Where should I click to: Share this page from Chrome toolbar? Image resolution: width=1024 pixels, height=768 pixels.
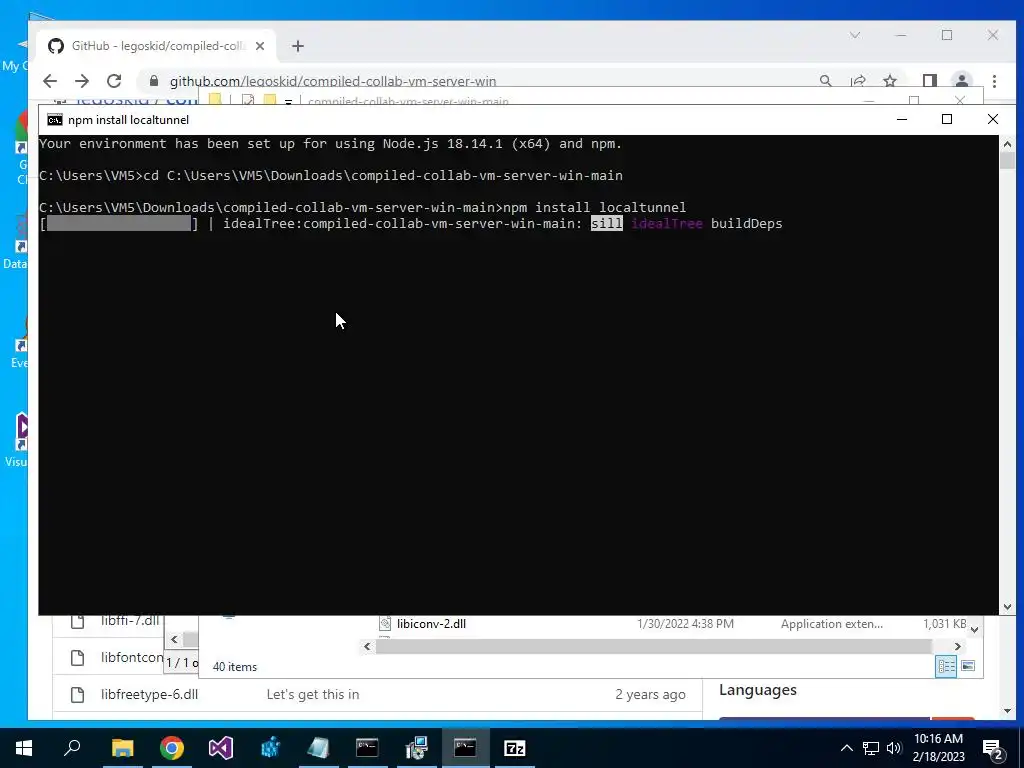click(x=858, y=81)
